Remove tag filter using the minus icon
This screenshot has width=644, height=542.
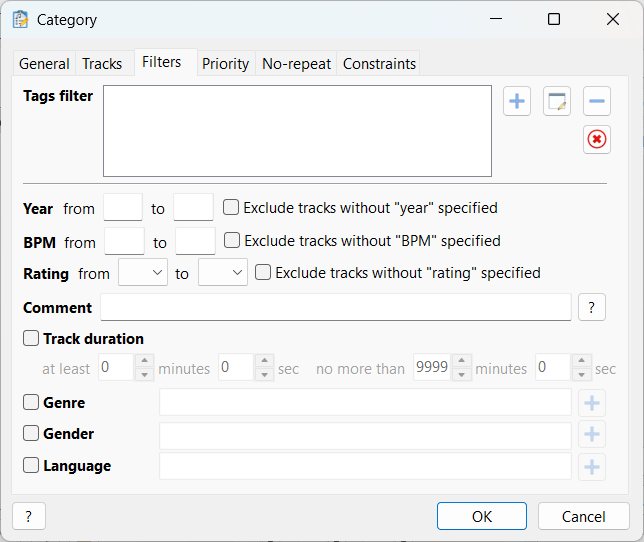point(596,101)
